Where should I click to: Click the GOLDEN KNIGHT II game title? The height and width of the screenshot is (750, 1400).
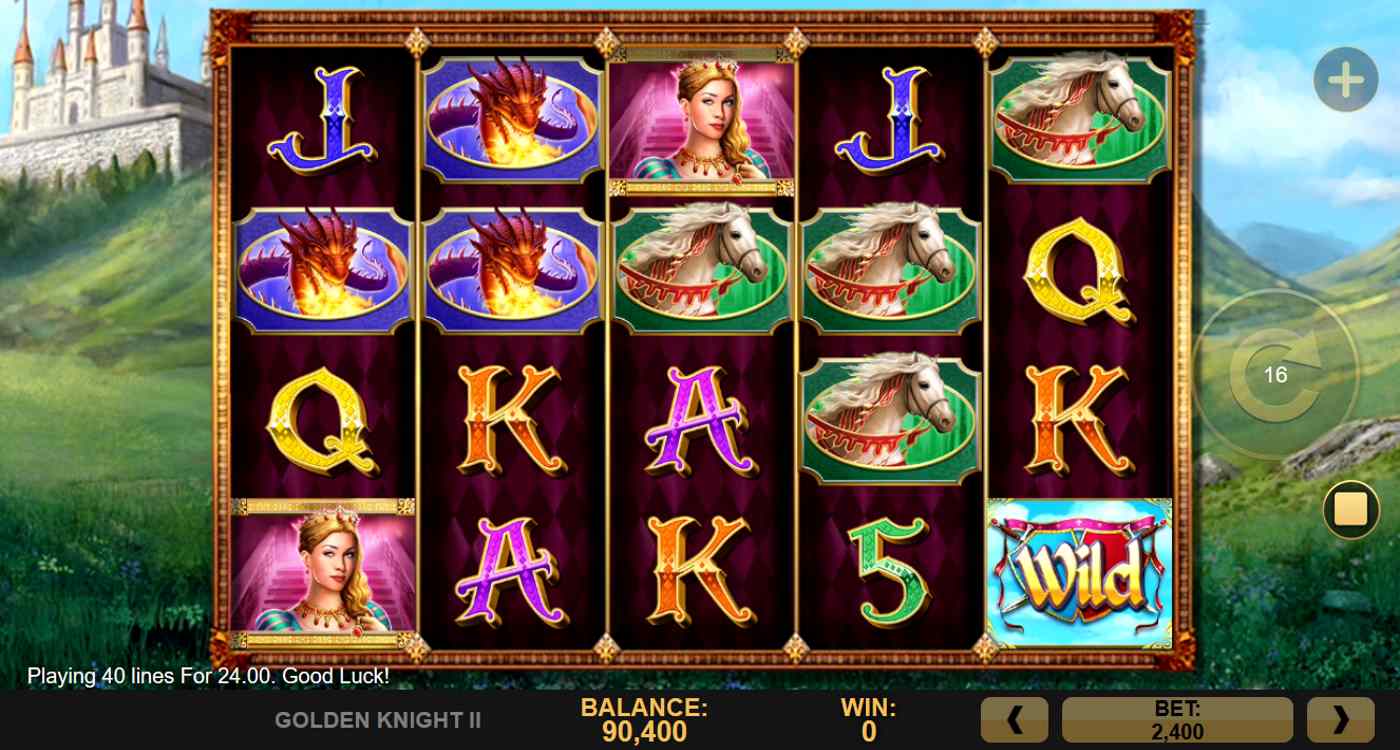coord(378,720)
